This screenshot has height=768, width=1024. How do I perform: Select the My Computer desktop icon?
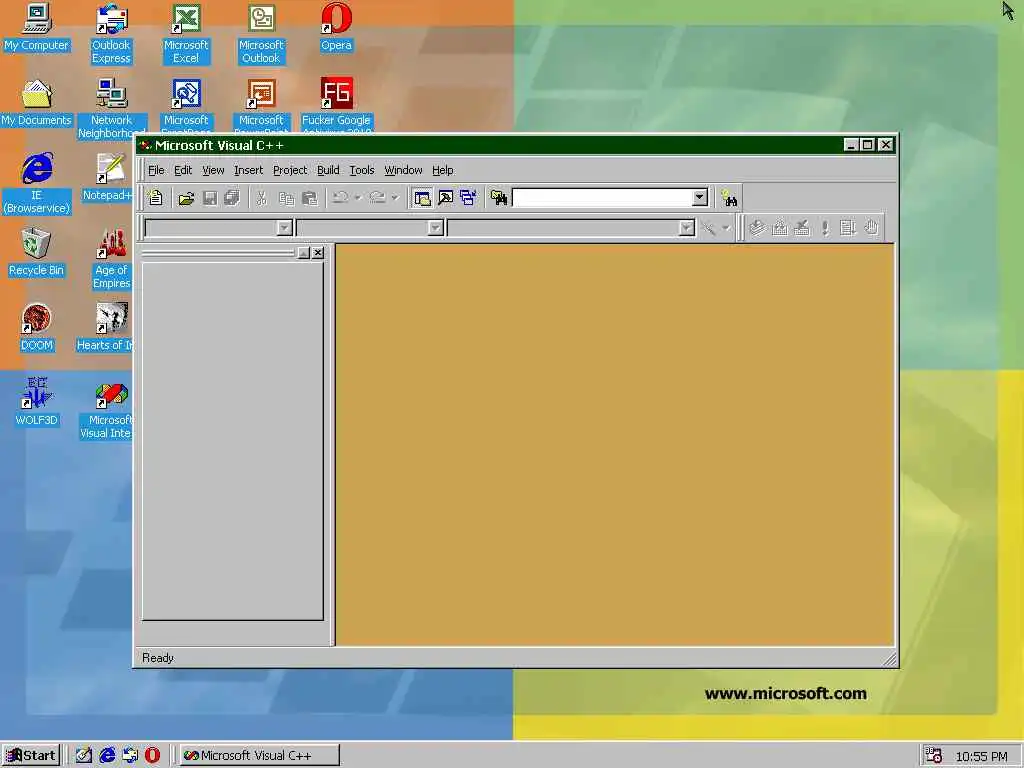click(37, 27)
